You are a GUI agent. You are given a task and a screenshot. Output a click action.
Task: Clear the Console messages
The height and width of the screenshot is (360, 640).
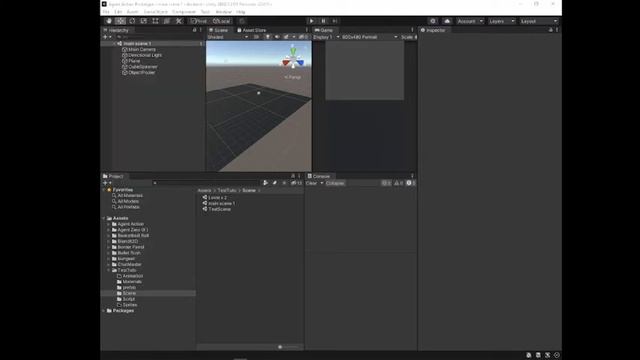click(312, 183)
